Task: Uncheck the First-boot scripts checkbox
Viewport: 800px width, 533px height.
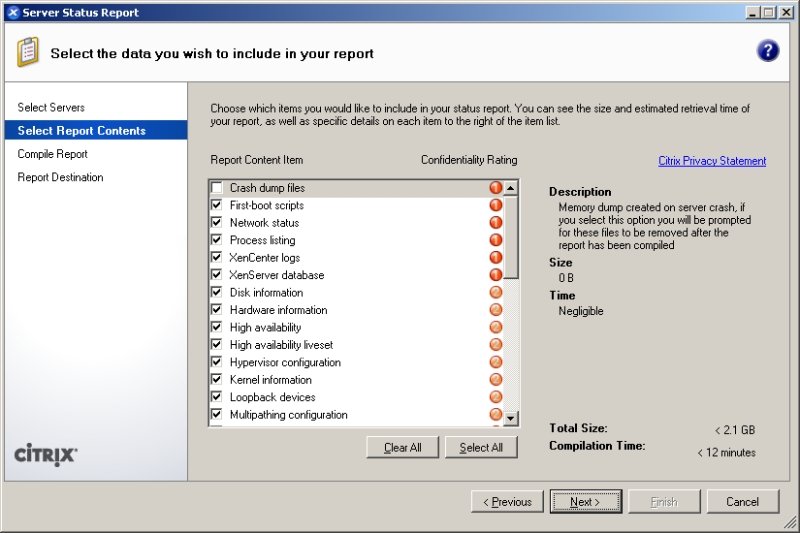Action: 217,205
